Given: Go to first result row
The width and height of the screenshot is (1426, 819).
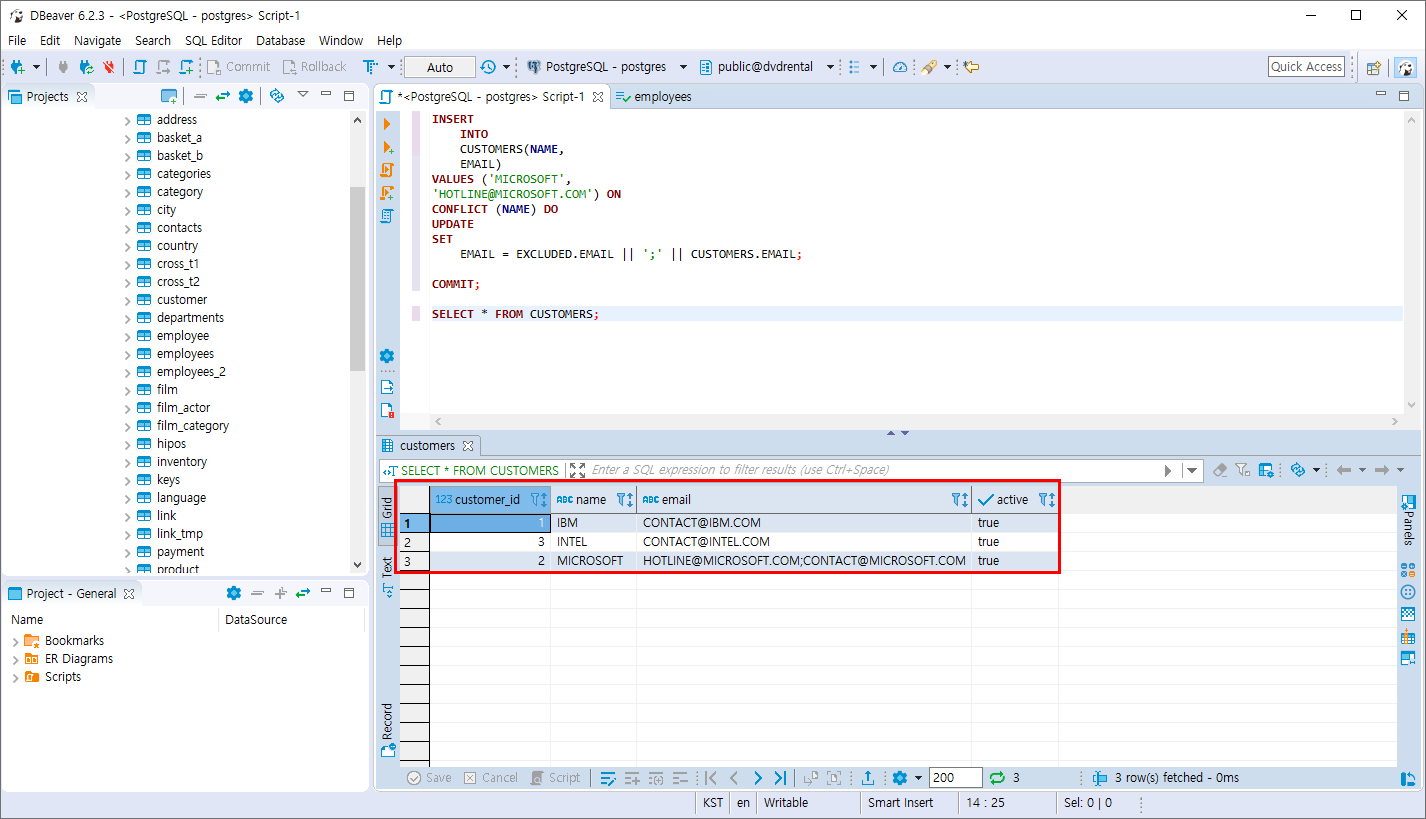Looking at the screenshot, I should pos(711,778).
